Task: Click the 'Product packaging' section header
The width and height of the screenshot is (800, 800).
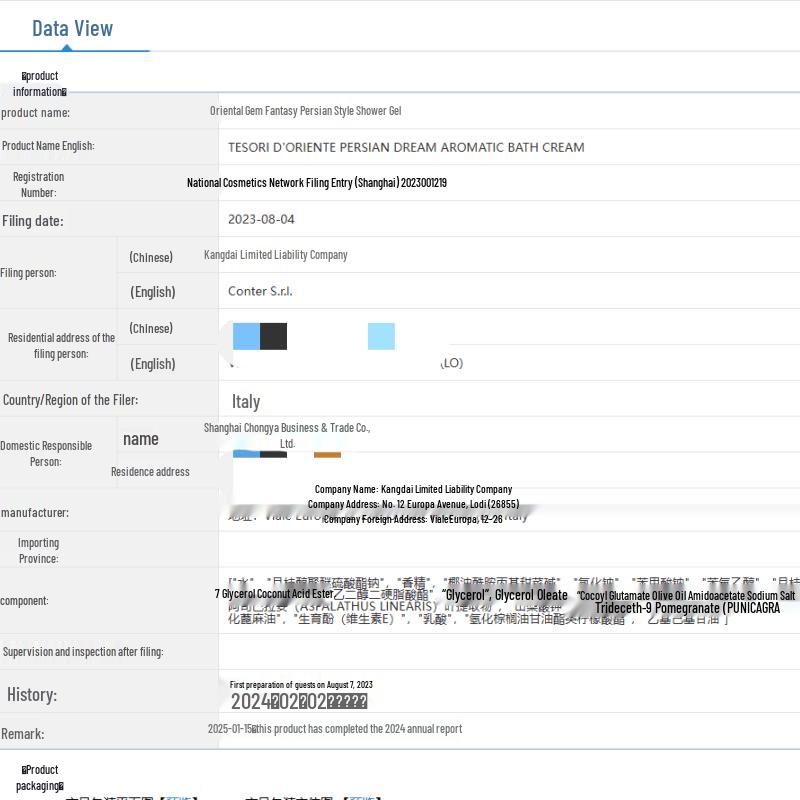Action: coord(40,778)
